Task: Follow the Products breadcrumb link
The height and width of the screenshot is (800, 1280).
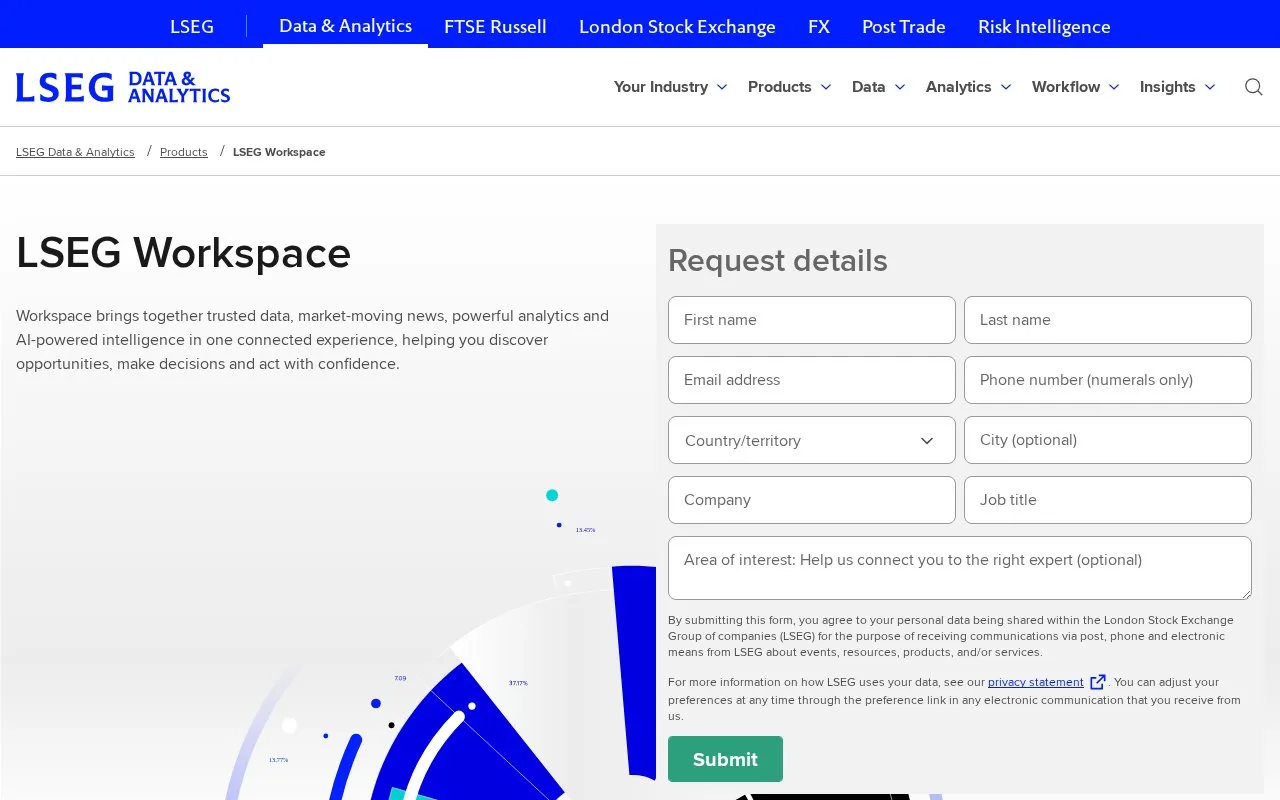Action: click(184, 152)
